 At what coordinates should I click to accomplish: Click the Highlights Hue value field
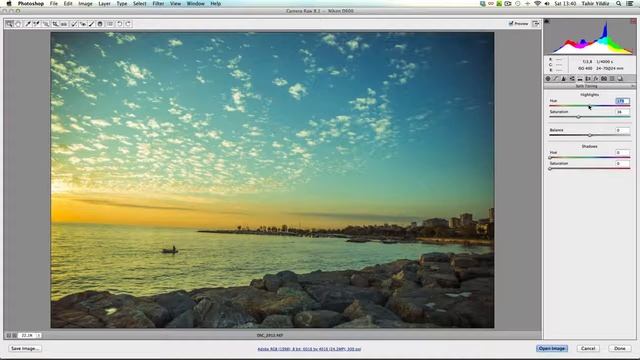(622, 101)
